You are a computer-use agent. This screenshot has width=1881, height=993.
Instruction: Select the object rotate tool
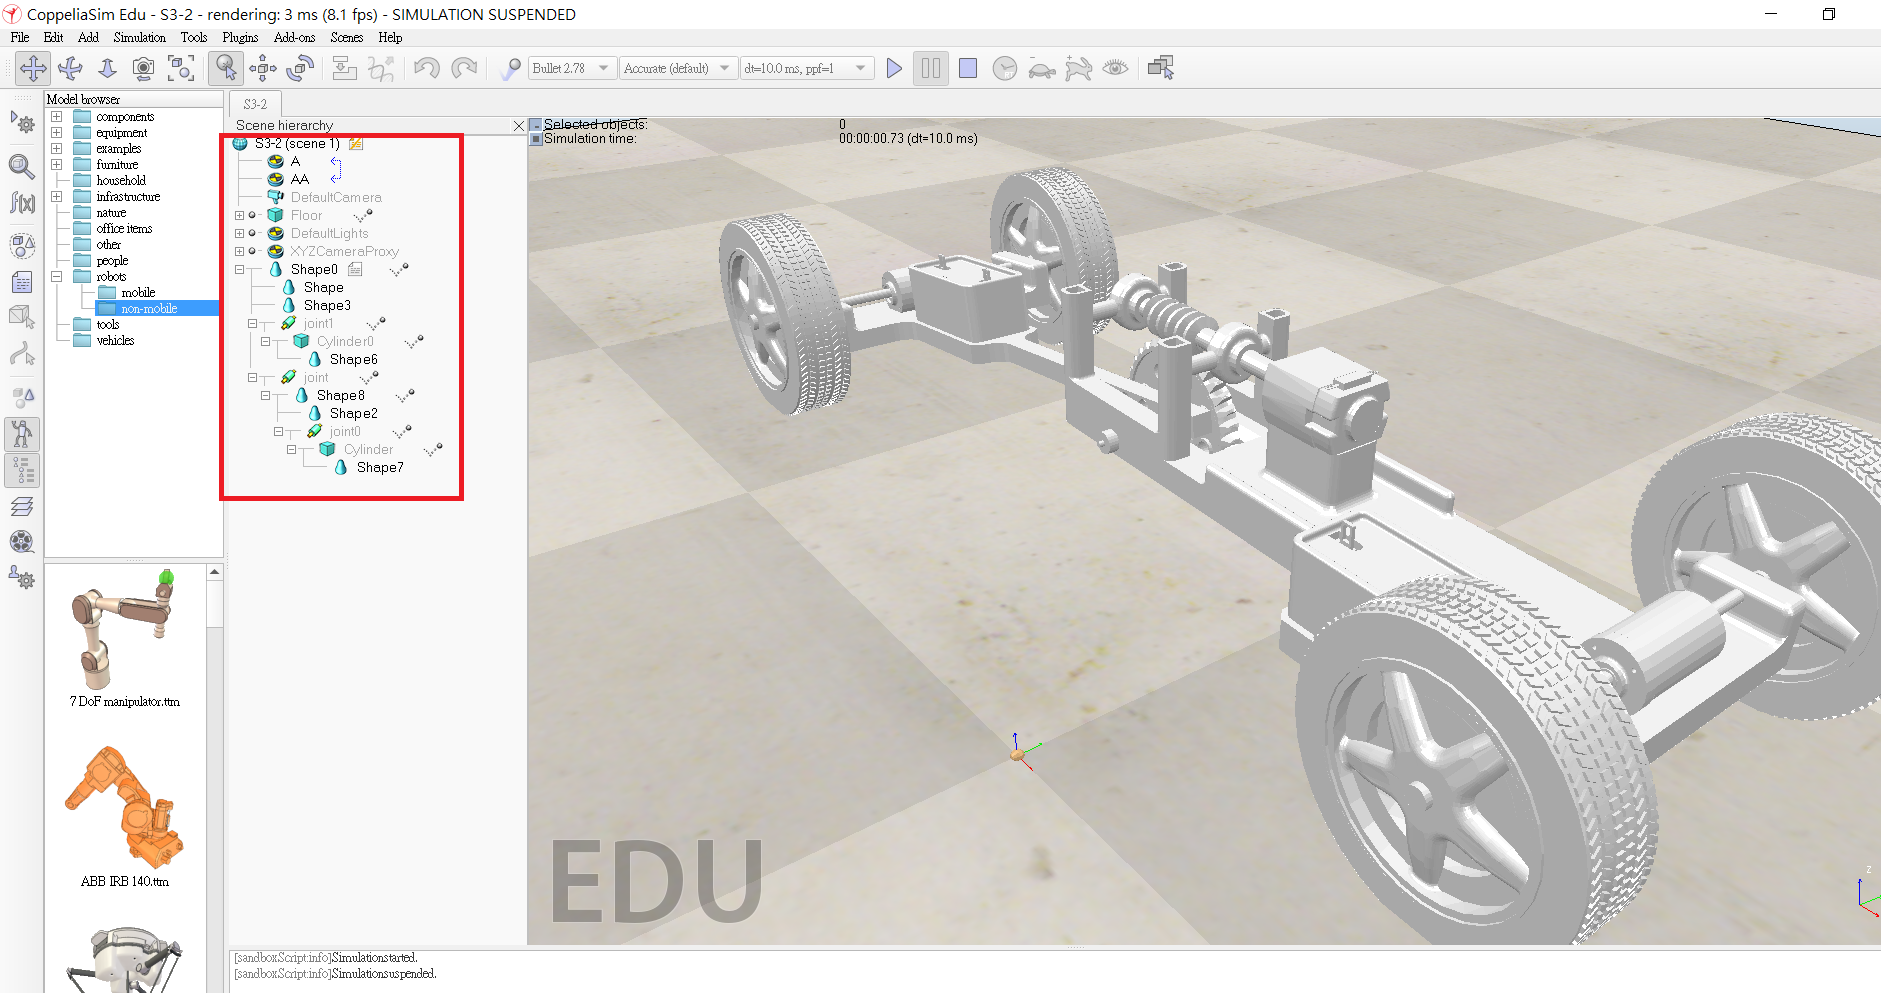[x=300, y=68]
